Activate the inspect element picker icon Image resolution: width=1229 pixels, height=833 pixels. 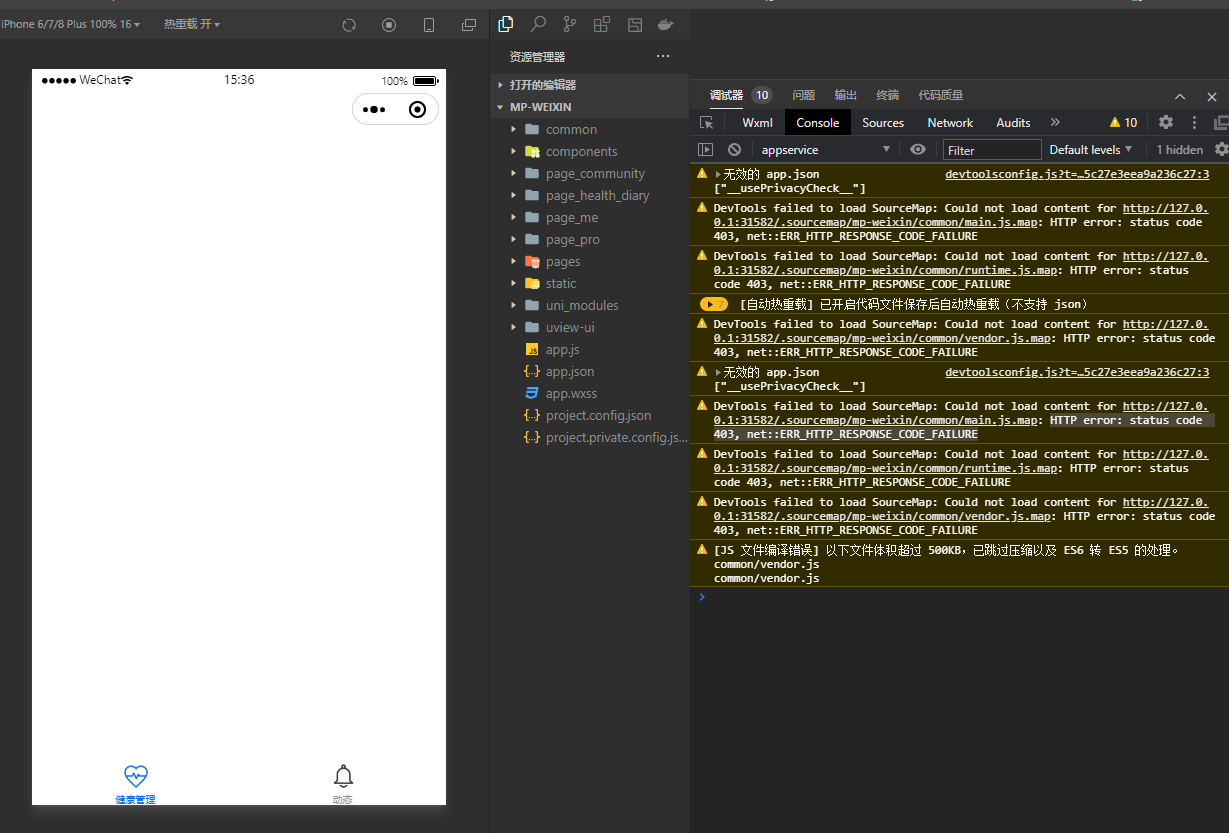706,122
